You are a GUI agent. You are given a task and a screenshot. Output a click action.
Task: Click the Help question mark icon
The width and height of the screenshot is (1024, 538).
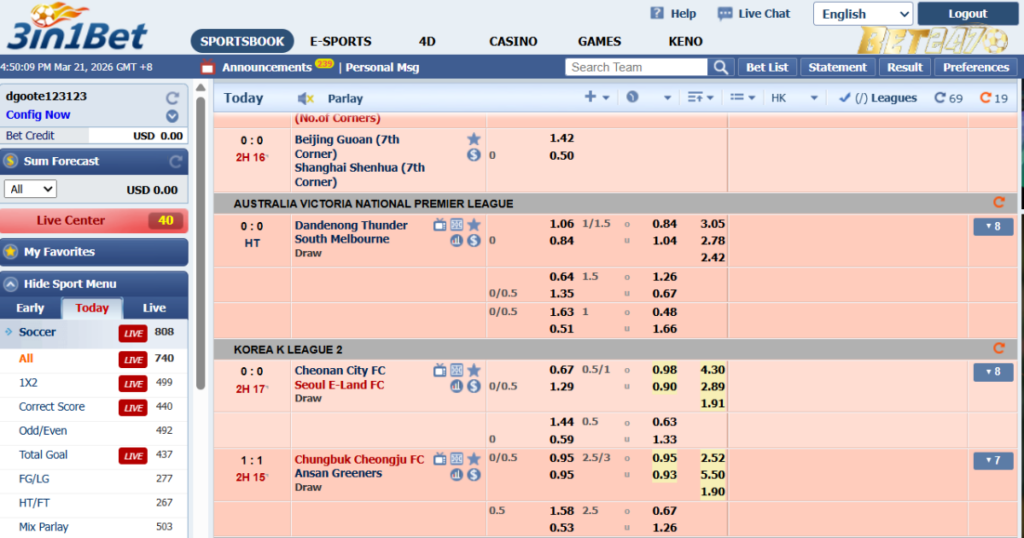[x=657, y=13]
